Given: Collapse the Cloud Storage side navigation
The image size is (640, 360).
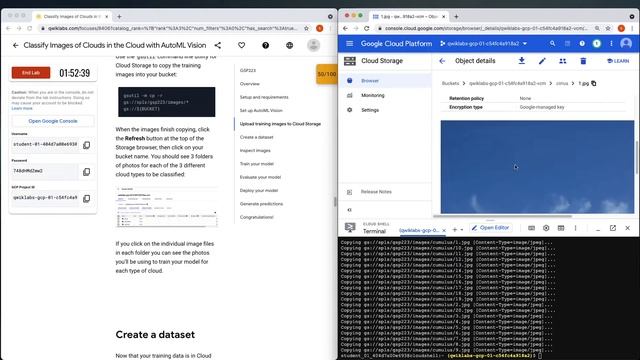Looking at the screenshot, I should [x=349, y=210].
